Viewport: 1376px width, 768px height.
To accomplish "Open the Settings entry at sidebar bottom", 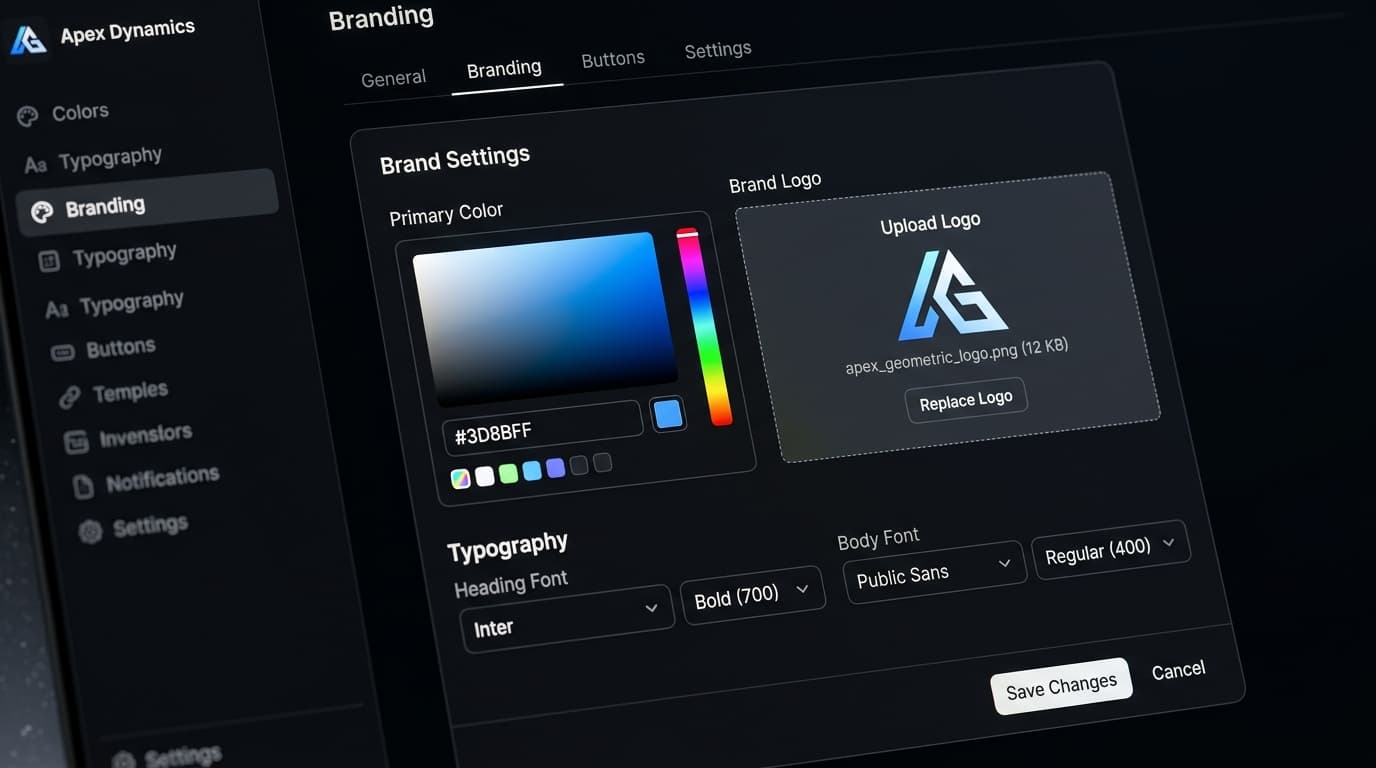I will coord(167,757).
